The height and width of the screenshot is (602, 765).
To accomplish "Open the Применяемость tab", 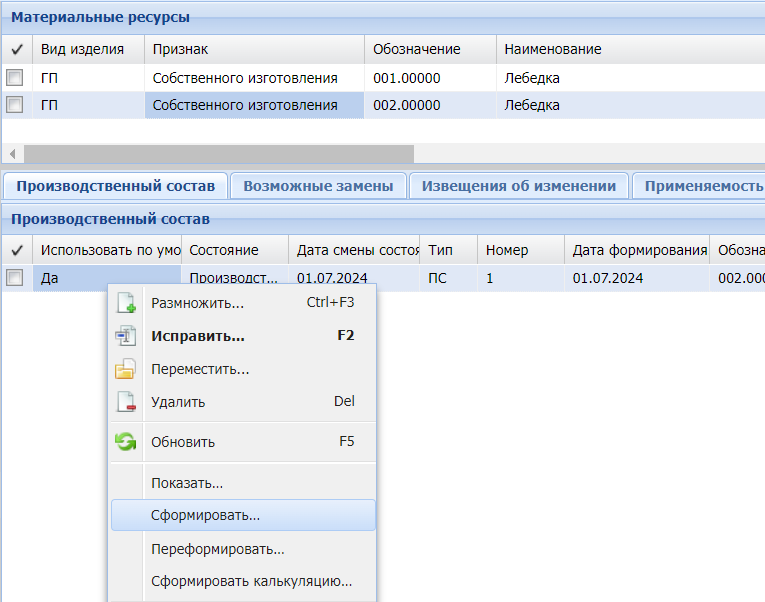I will pos(703,186).
